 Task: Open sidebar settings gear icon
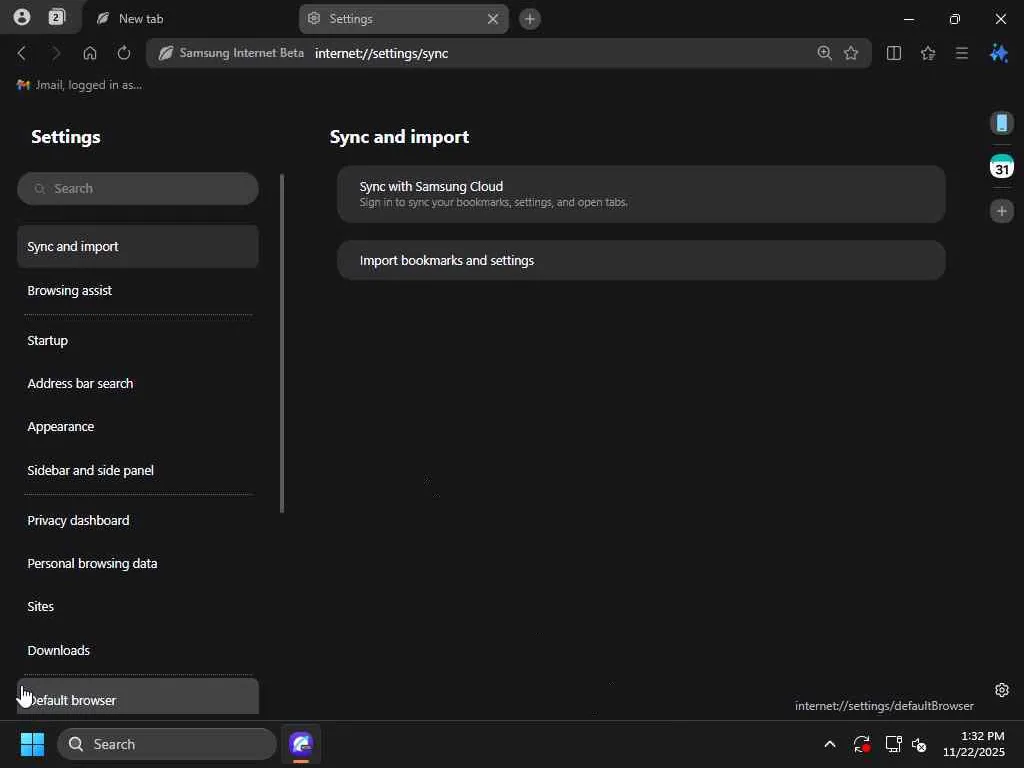[1002, 690]
